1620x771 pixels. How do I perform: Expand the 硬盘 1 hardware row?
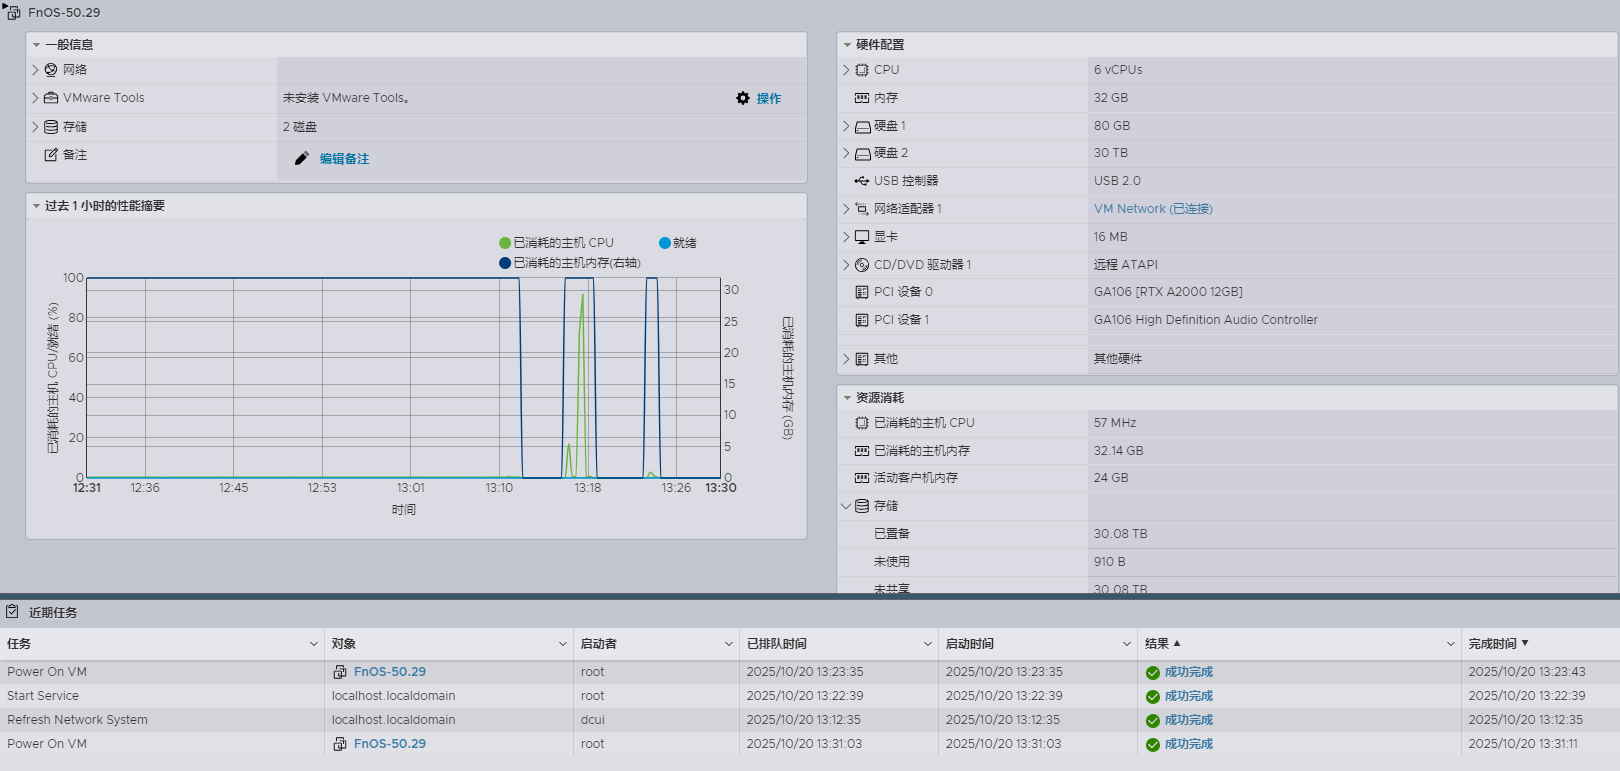click(846, 126)
